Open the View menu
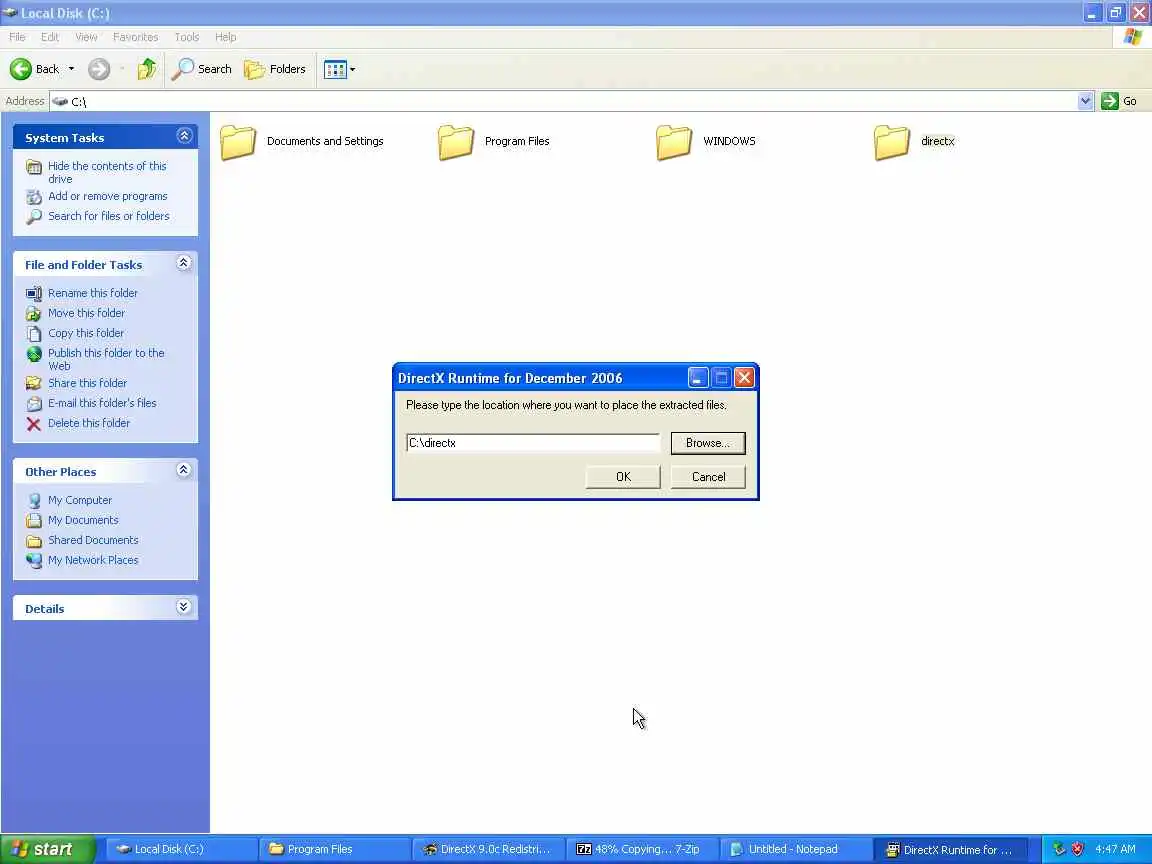Screen dimensions: 1152x864 (86, 37)
